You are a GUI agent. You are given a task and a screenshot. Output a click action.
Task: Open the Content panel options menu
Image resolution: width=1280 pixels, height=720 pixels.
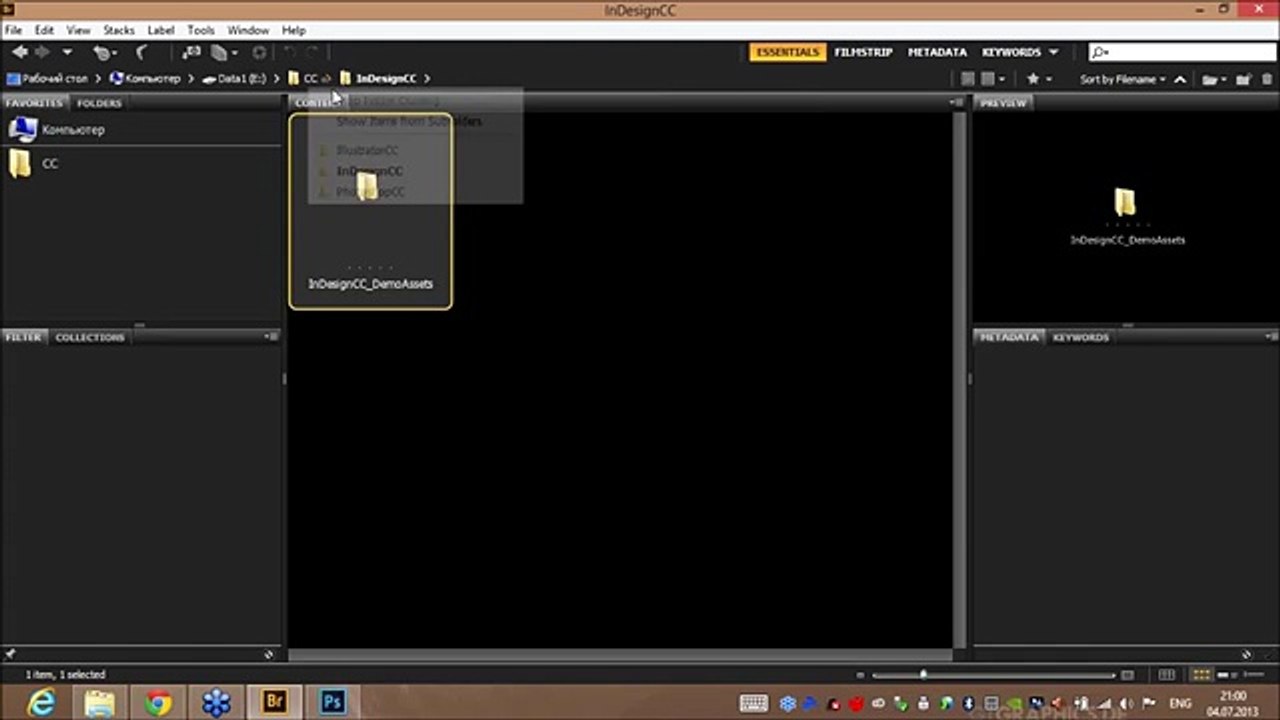[957, 103]
